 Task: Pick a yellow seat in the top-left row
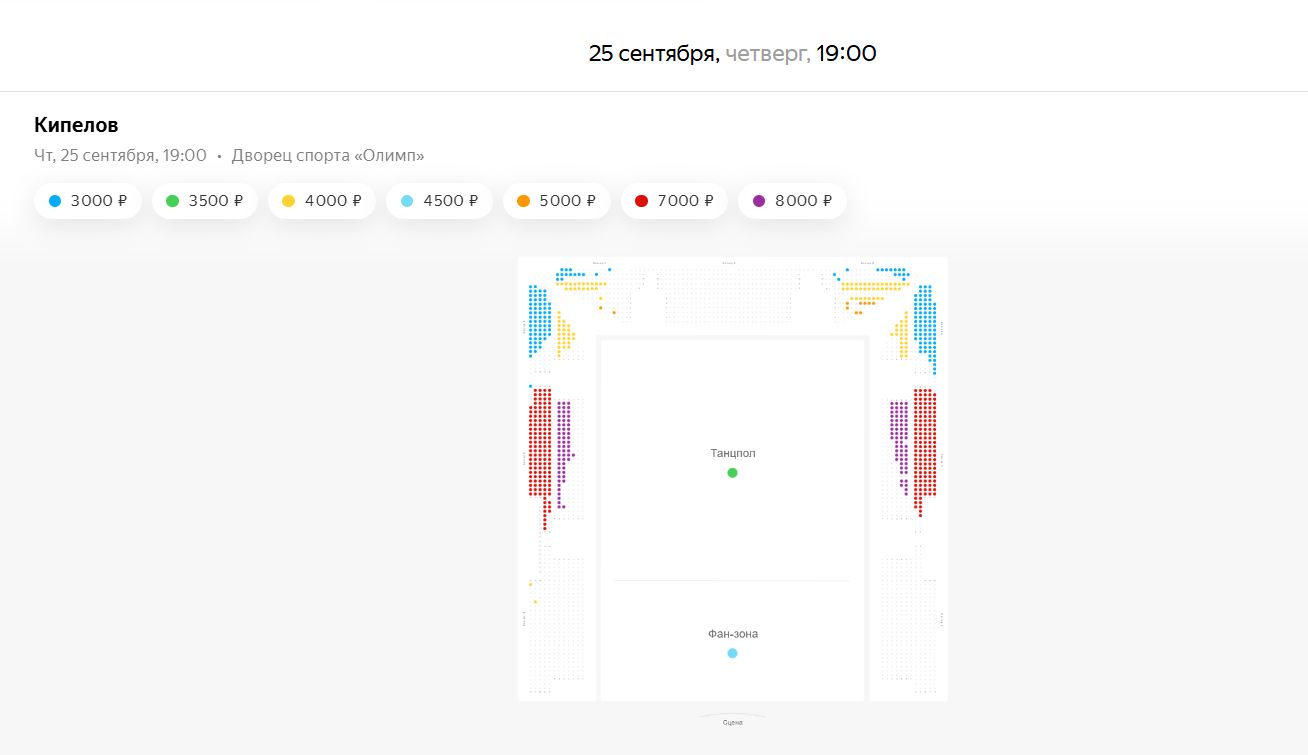[x=580, y=284]
